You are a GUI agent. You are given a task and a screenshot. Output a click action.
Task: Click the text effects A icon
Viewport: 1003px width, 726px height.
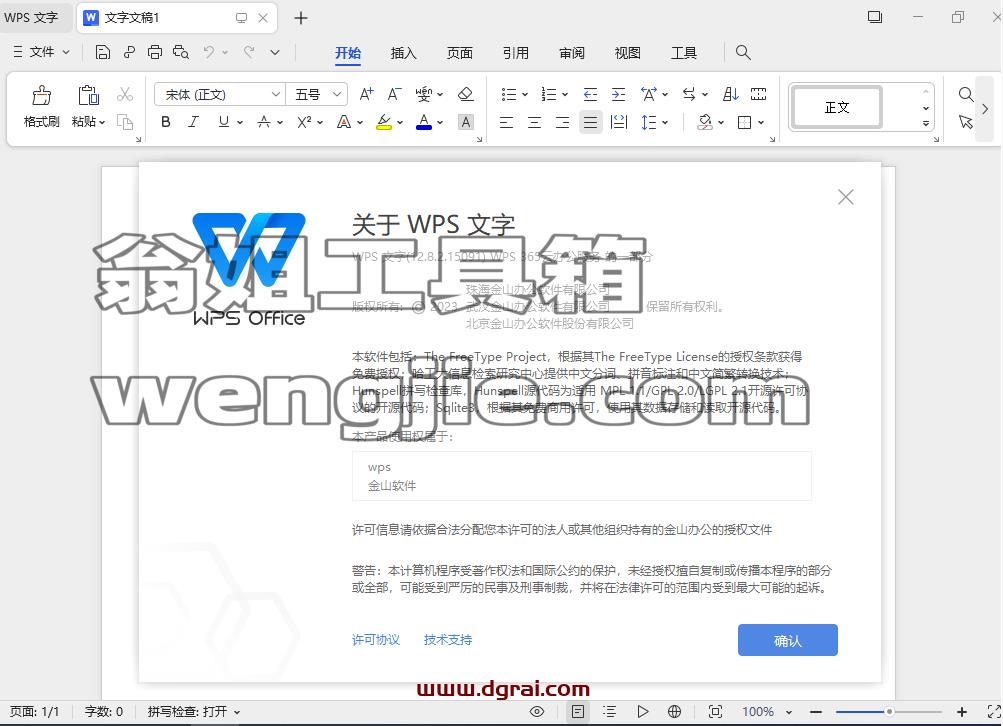(344, 122)
